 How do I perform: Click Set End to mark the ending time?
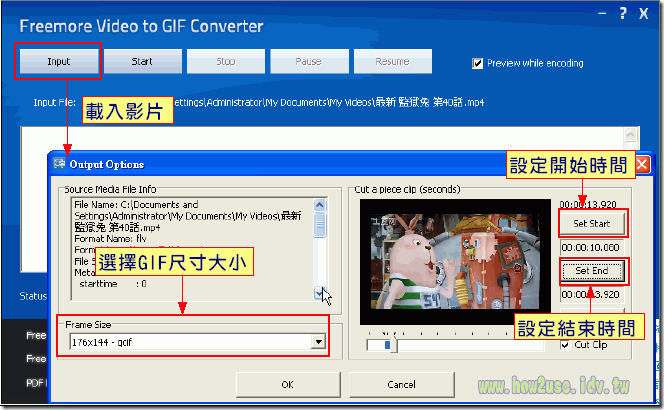592,271
